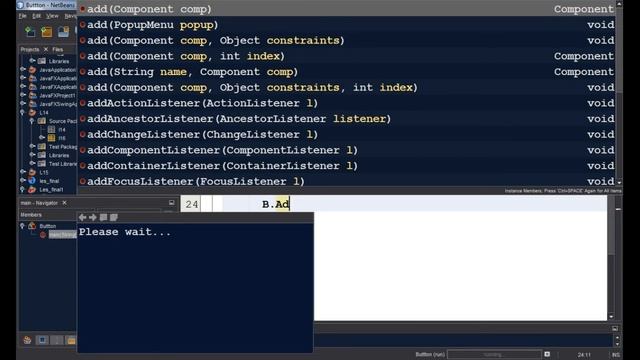The height and width of the screenshot is (360, 640).
Task: Toggle Show Inherited Members filter
Action: [x=27, y=340]
